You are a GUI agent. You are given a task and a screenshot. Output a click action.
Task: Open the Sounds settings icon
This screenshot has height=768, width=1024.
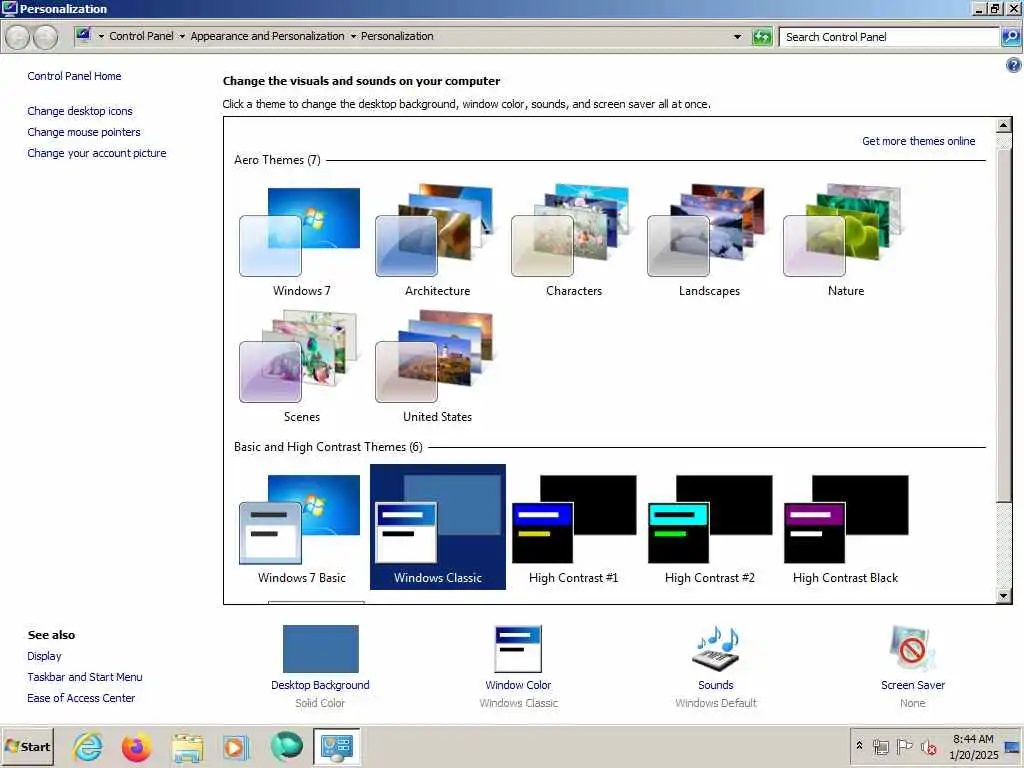coord(716,648)
